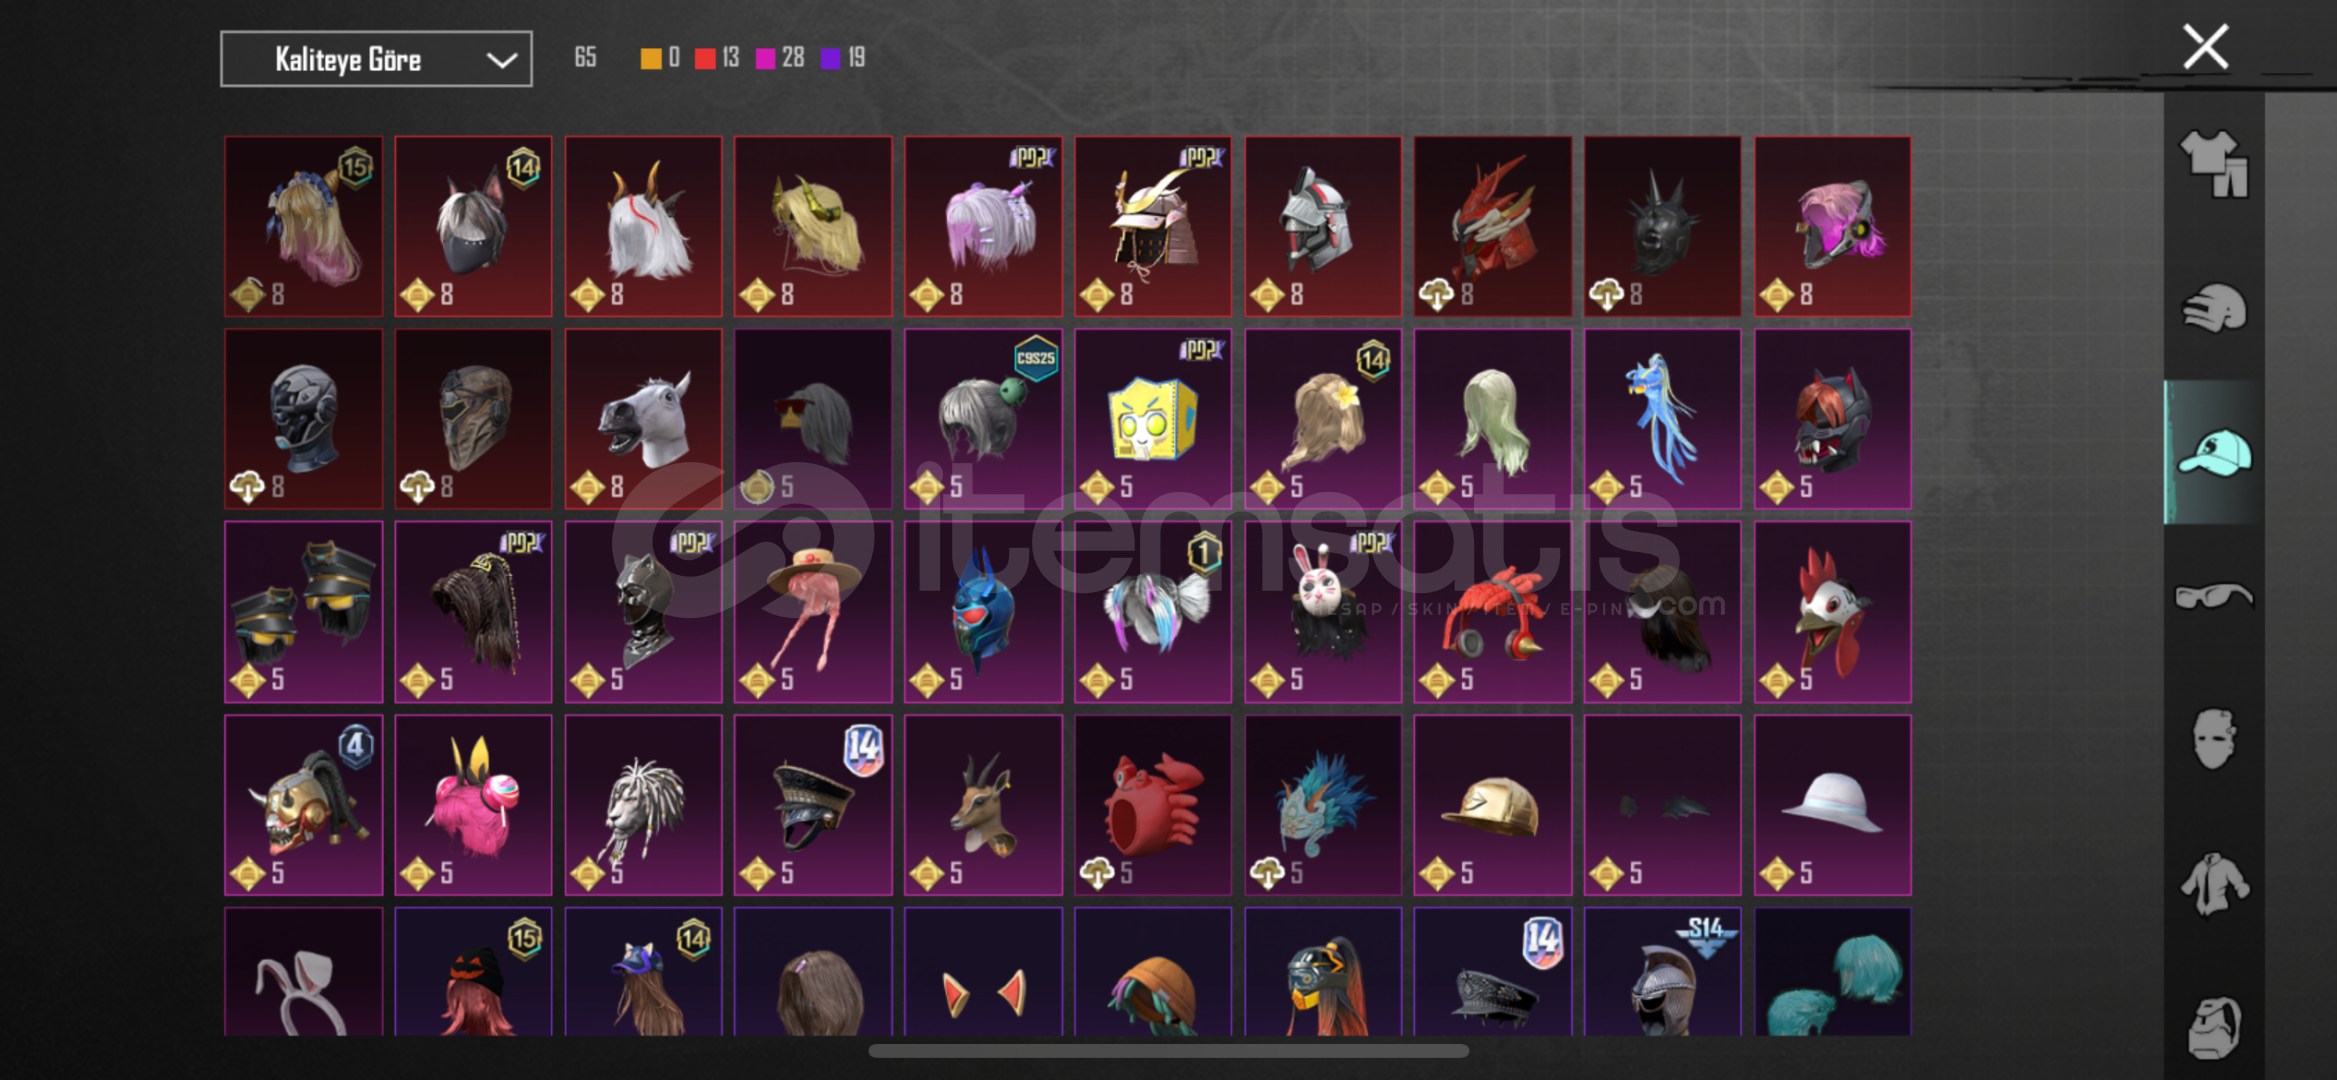
Task: Select the jacket category icon
Action: pyautogui.click(x=2214, y=883)
